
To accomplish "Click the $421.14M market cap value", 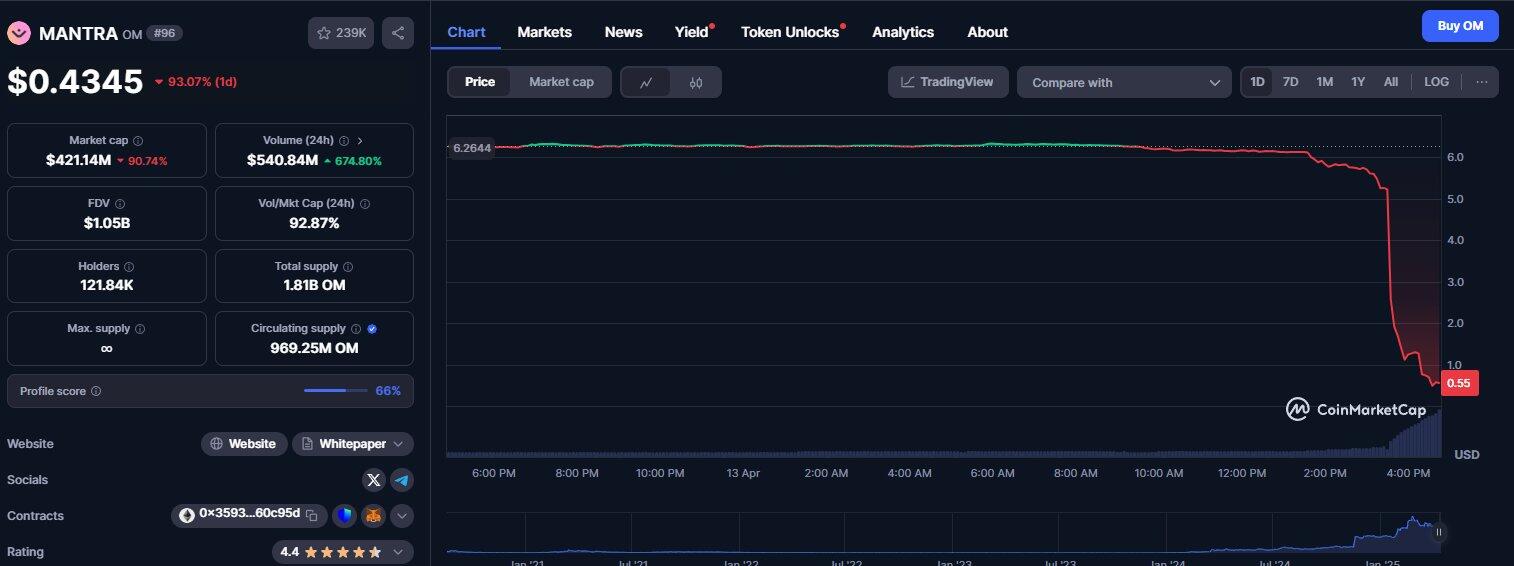I will pos(78,160).
